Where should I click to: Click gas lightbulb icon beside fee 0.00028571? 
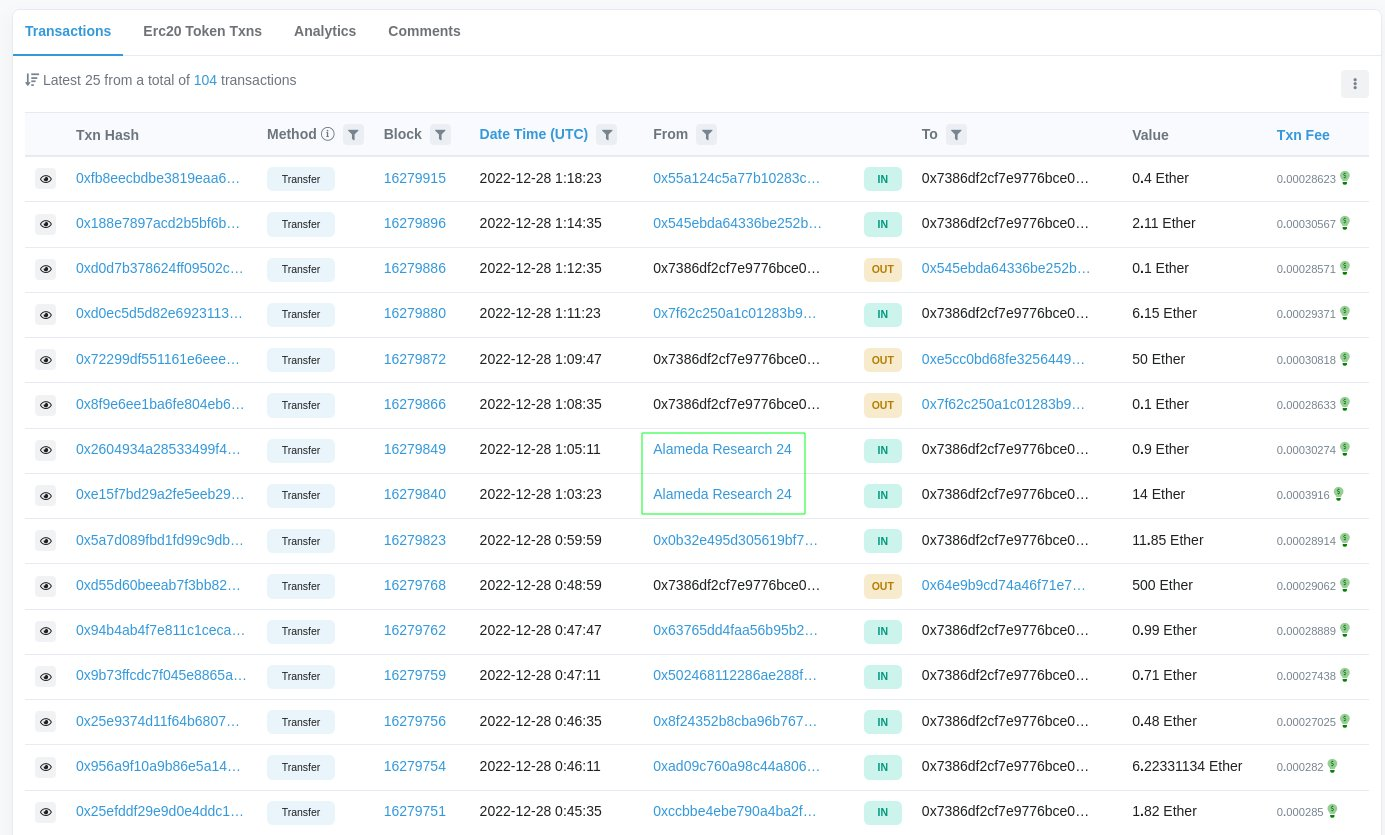[x=1345, y=268]
